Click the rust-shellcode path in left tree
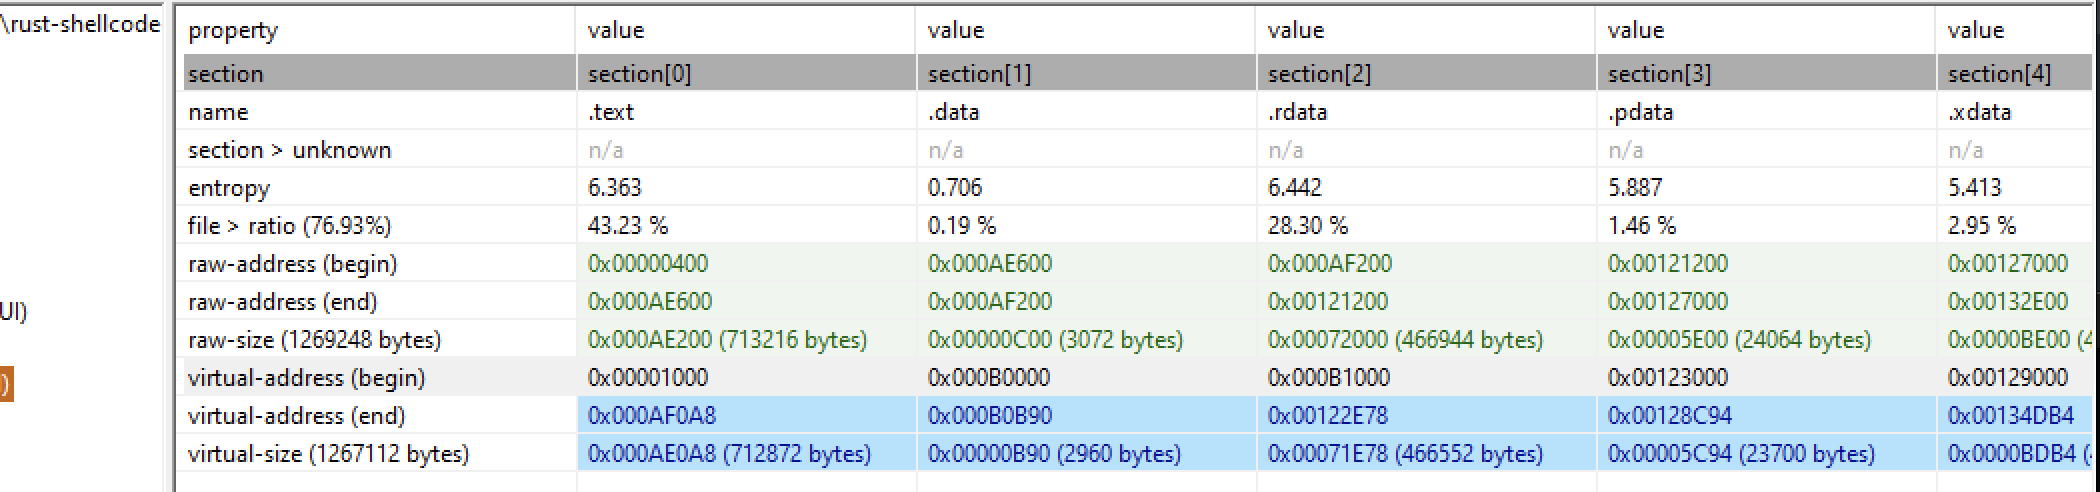2100x492 pixels. [x=80, y=25]
